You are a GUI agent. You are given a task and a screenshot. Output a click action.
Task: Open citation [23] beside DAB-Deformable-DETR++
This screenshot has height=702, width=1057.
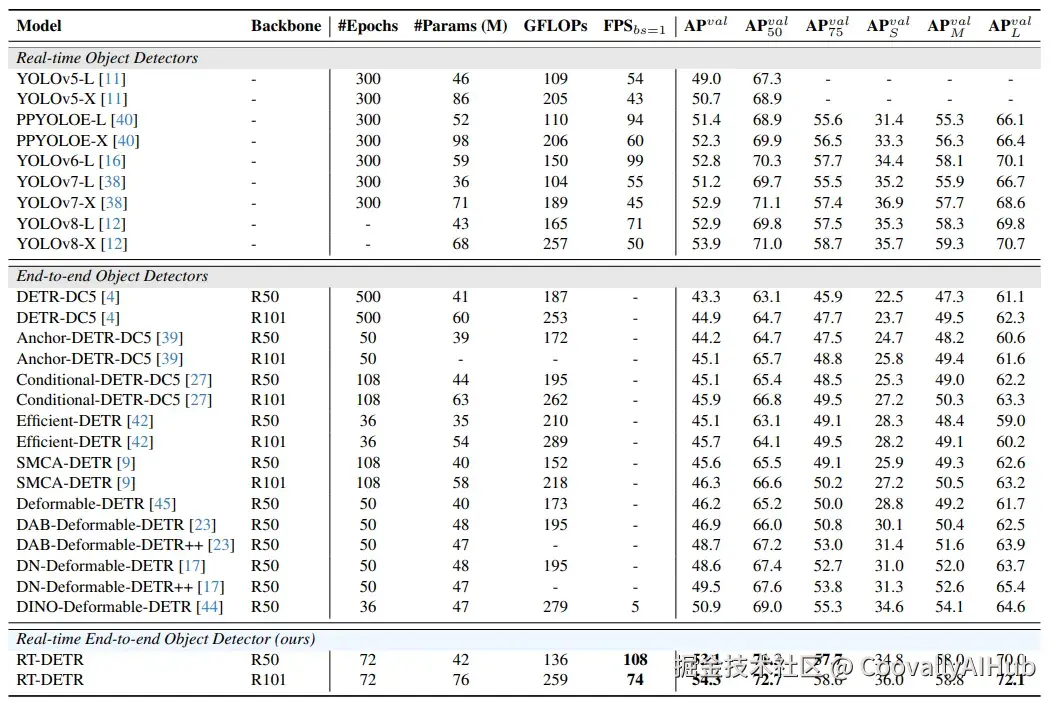point(221,545)
